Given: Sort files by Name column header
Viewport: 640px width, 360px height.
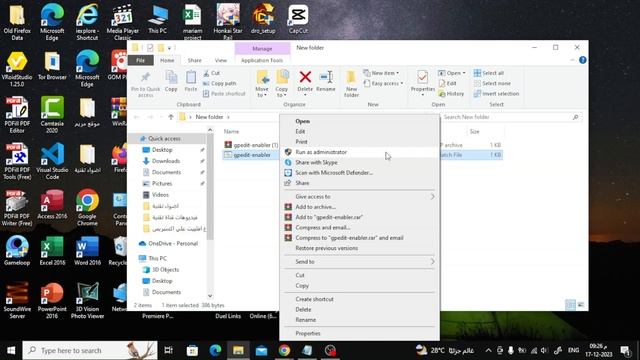Looking at the screenshot, I should (x=231, y=131).
